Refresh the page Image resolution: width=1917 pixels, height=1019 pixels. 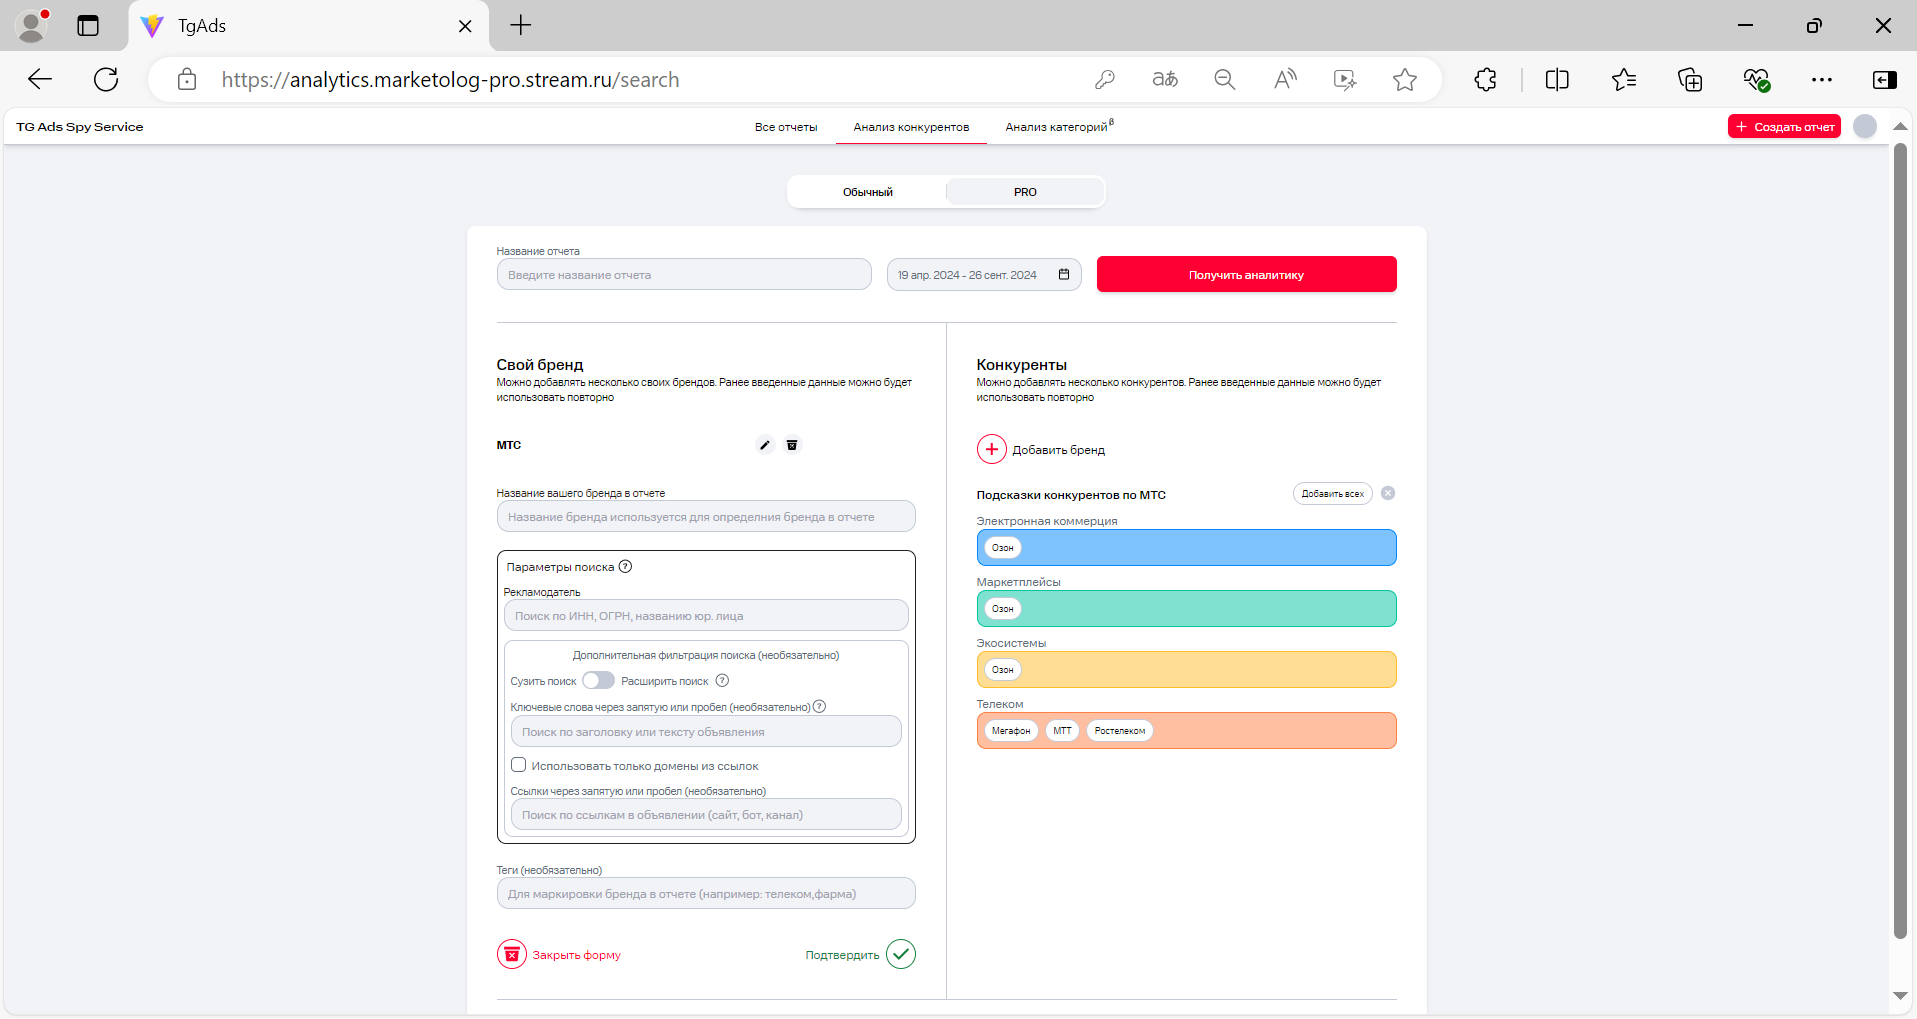click(106, 79)
